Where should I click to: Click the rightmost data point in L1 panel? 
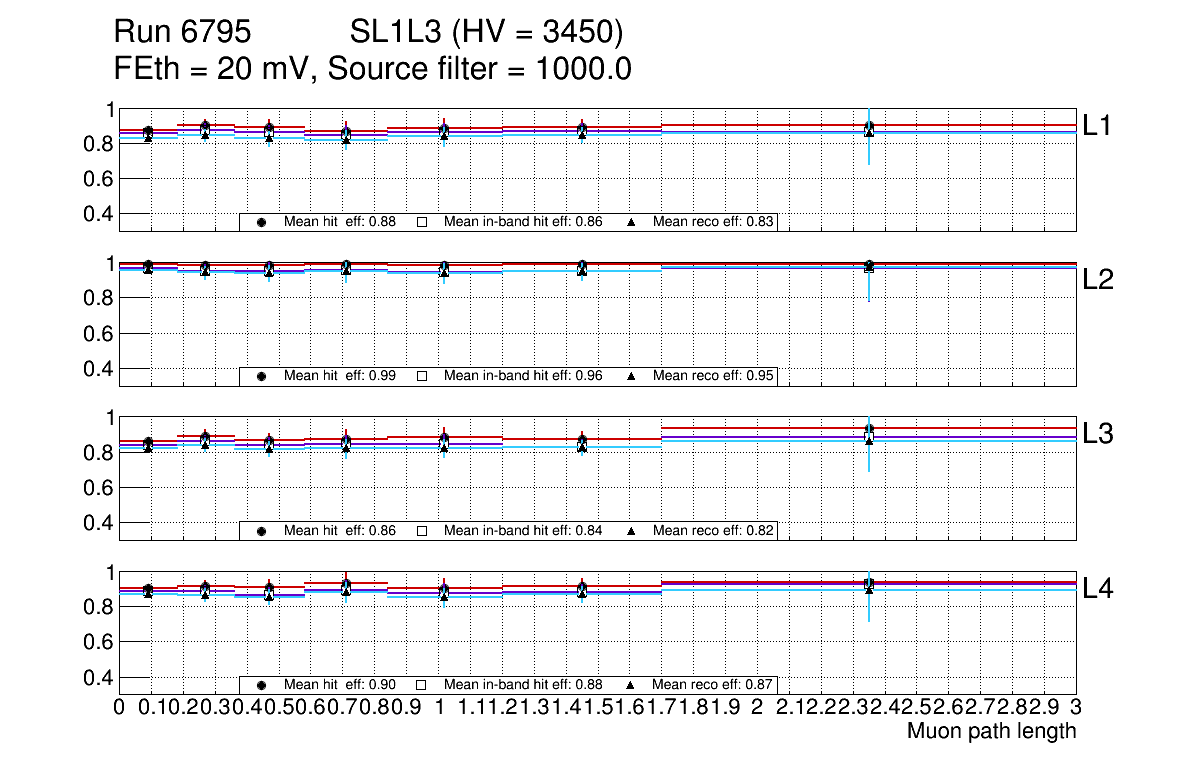(x=869, y=129)
